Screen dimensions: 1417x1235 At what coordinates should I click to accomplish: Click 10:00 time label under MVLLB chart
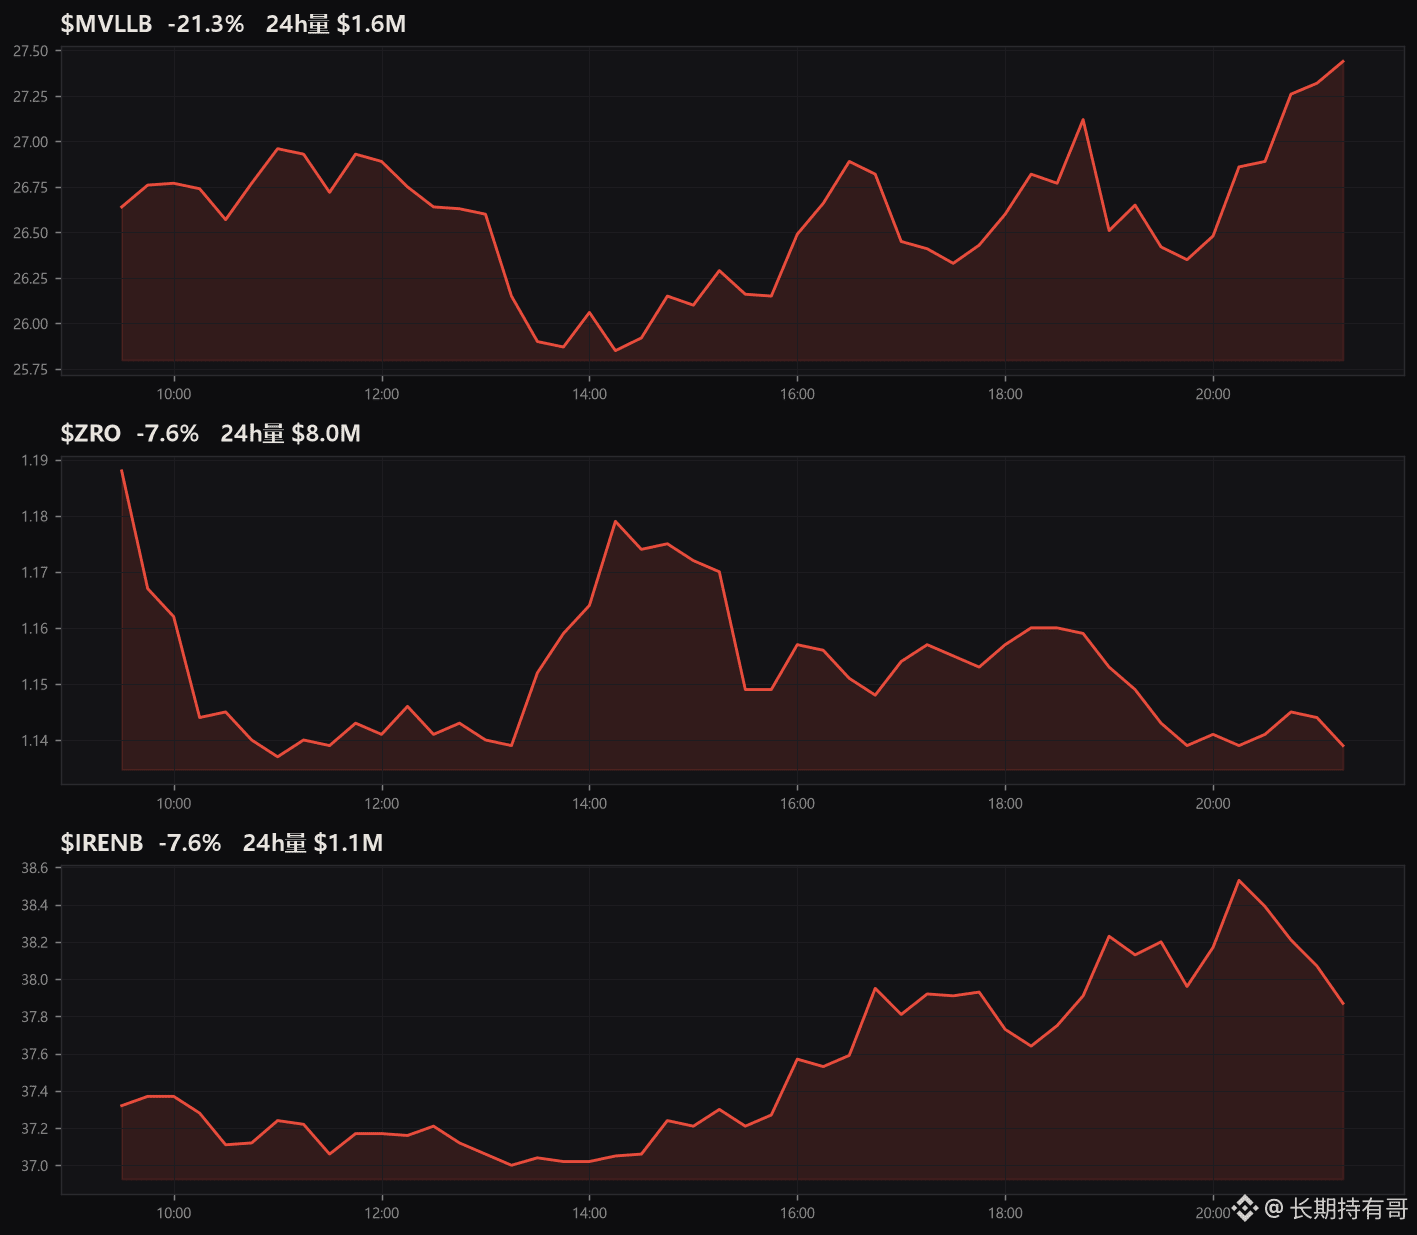click(174, 394)
